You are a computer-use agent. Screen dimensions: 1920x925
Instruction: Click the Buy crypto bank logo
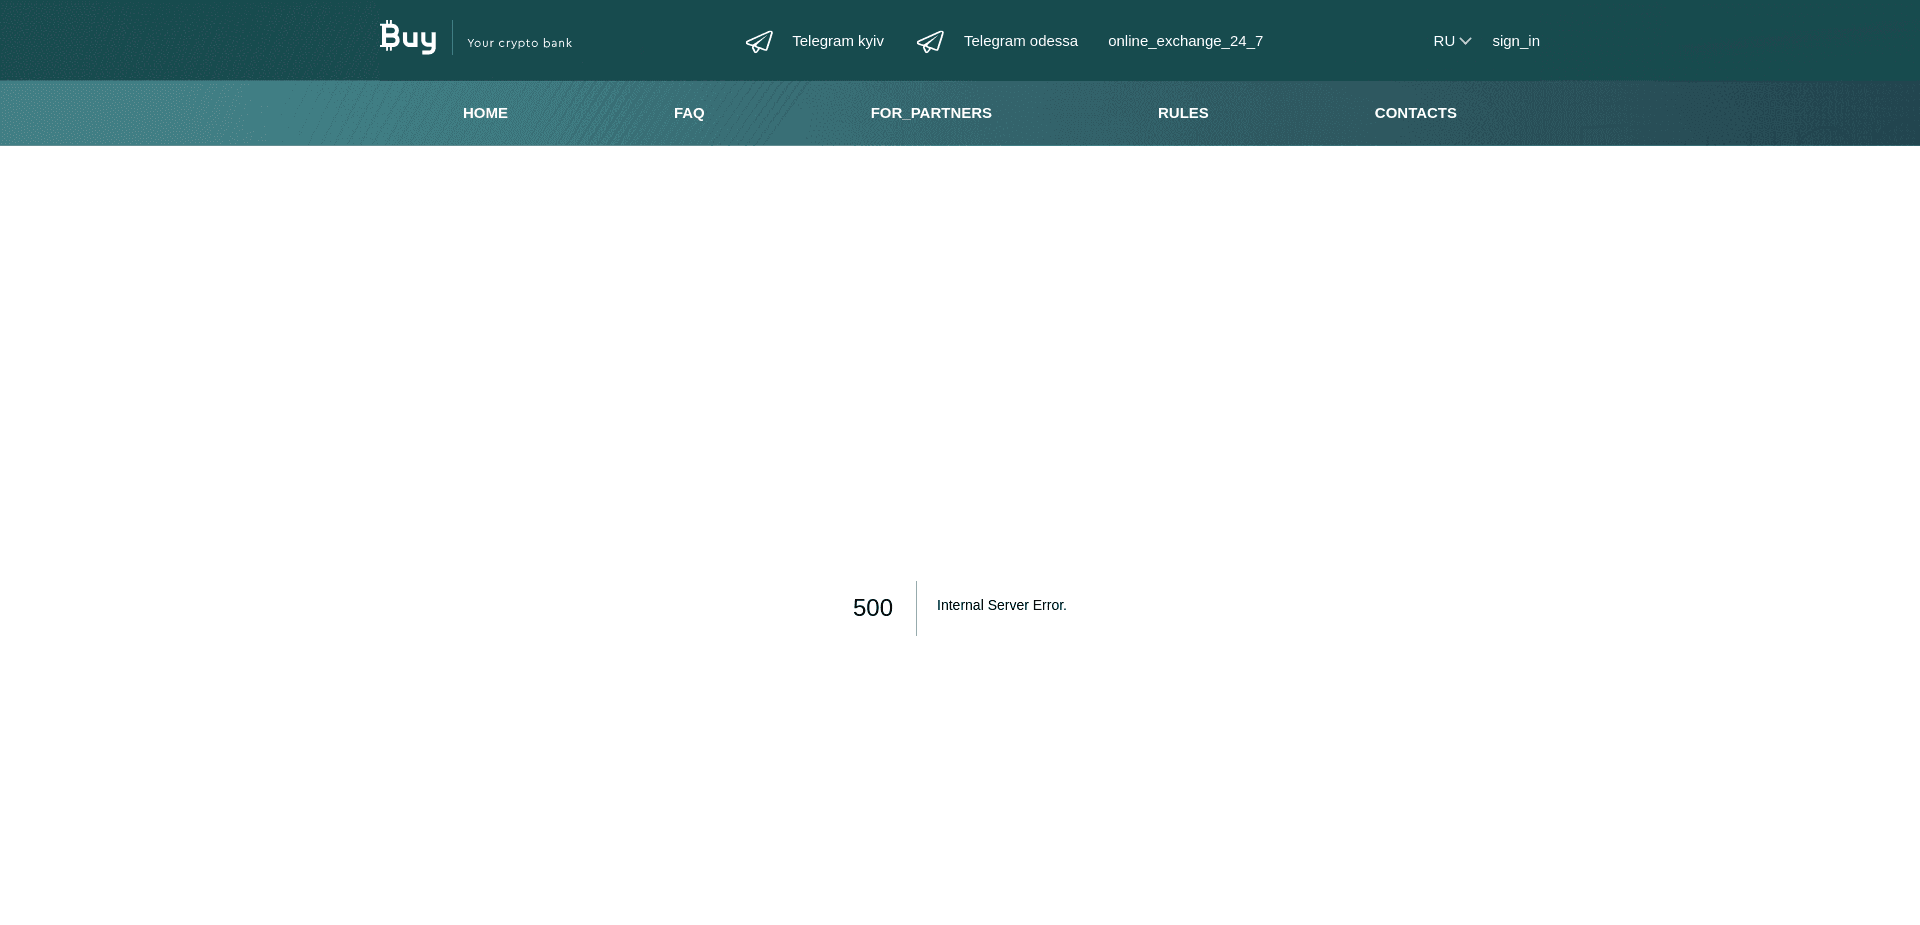pyautogui.click(x=408, y=38)
